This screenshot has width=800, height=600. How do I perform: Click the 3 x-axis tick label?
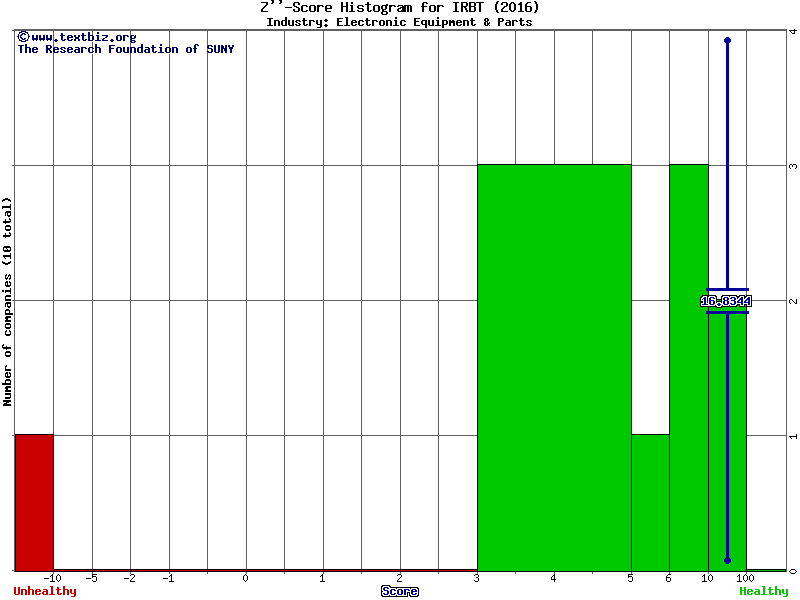coord(477,578)
